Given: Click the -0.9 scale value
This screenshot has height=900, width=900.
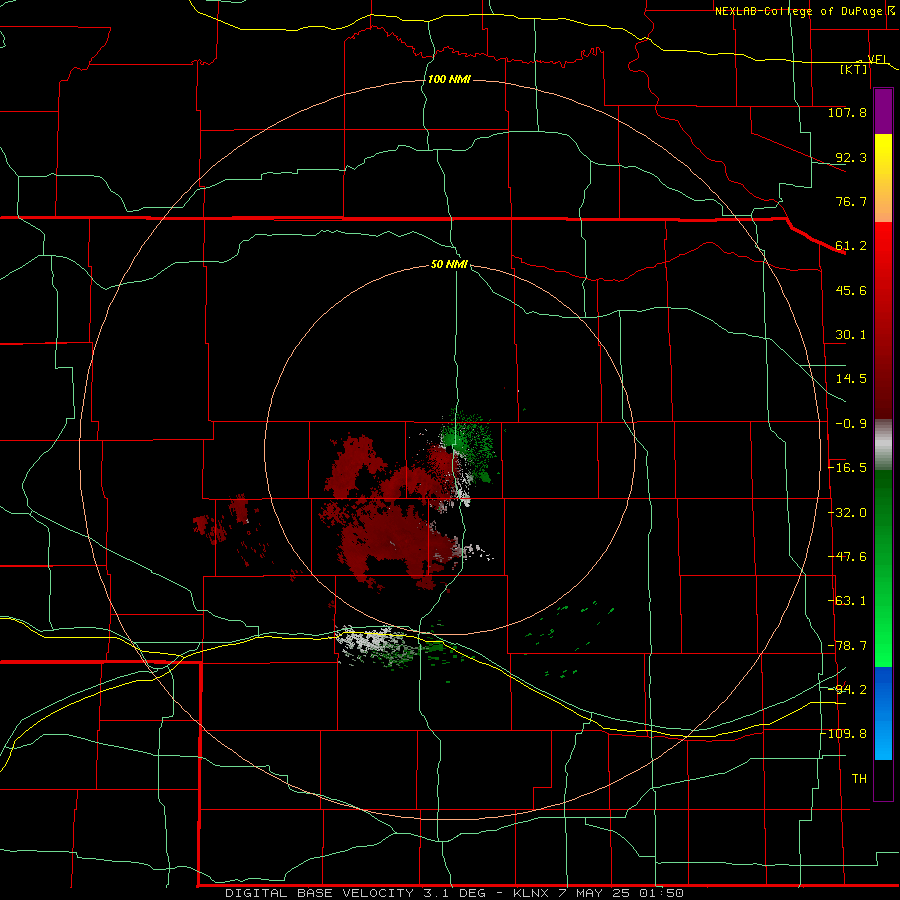Looking at the screenshot, I should [851, 424].
